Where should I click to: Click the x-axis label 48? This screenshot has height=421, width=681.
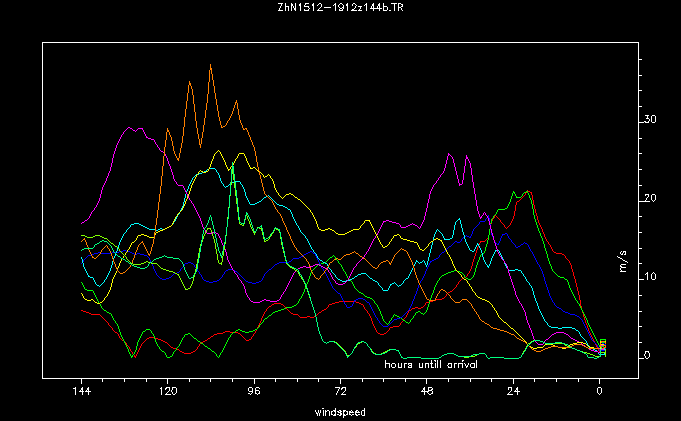pos(427,391)
